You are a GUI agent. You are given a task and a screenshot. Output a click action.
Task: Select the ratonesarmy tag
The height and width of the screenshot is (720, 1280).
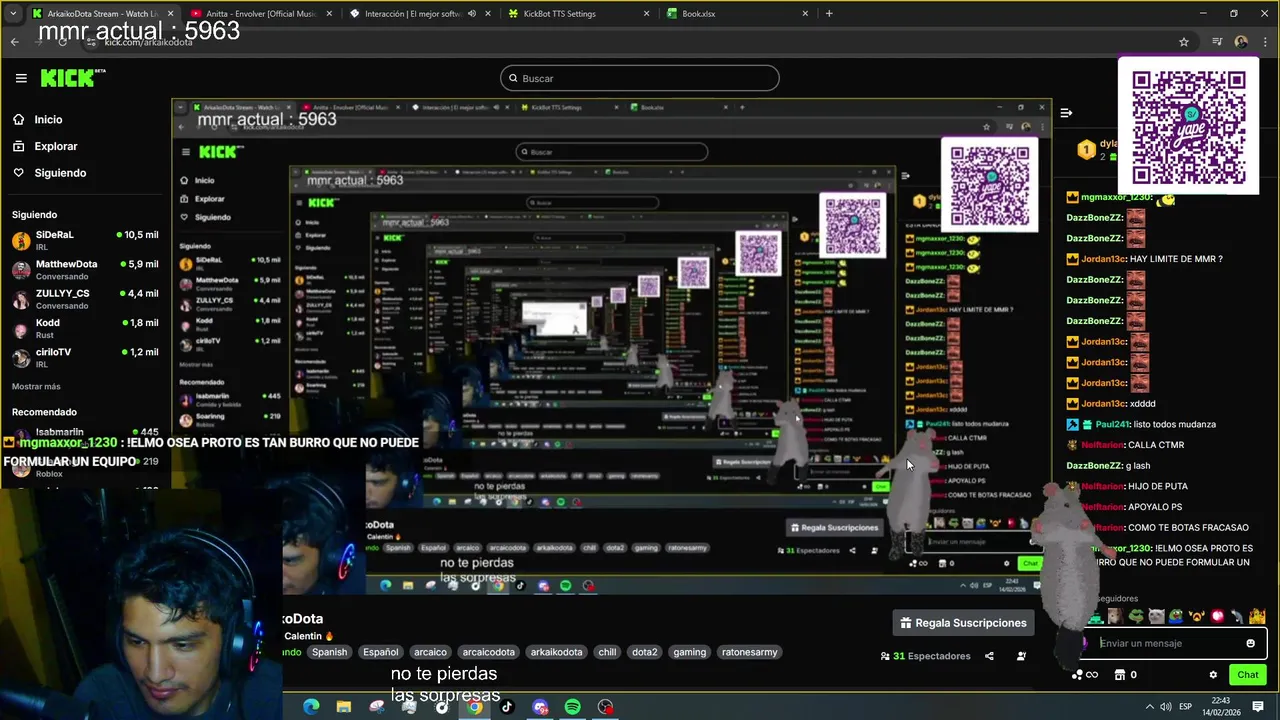coord(749,652)
